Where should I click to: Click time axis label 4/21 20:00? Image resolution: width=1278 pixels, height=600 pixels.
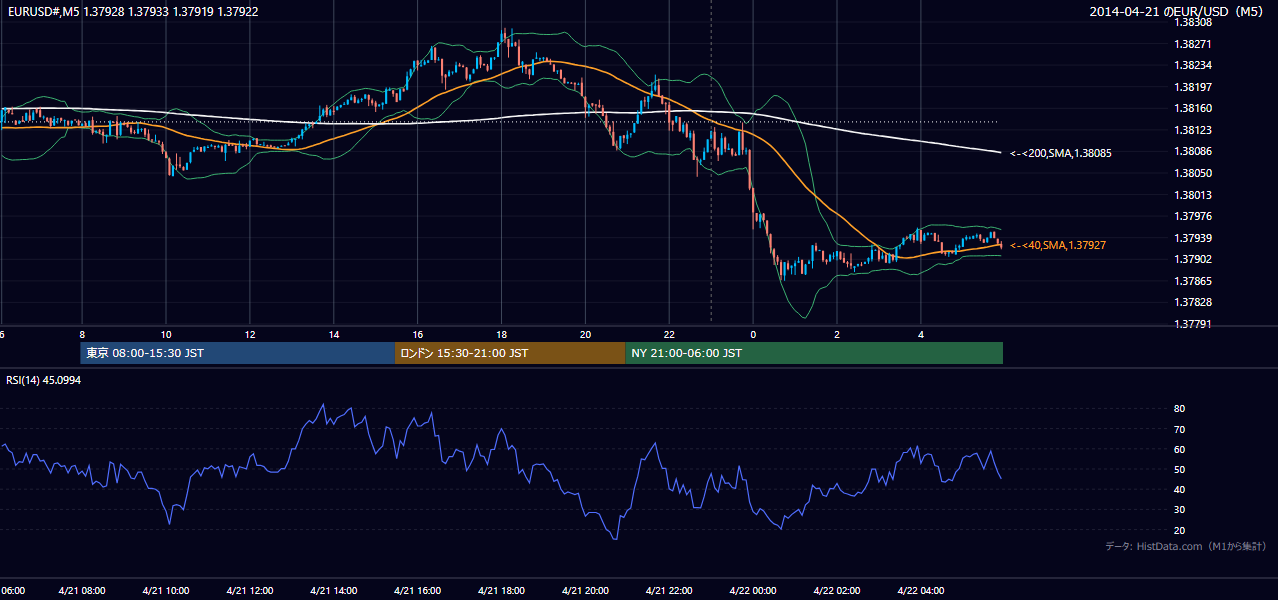pyautogui.click(x=586, y=591)
